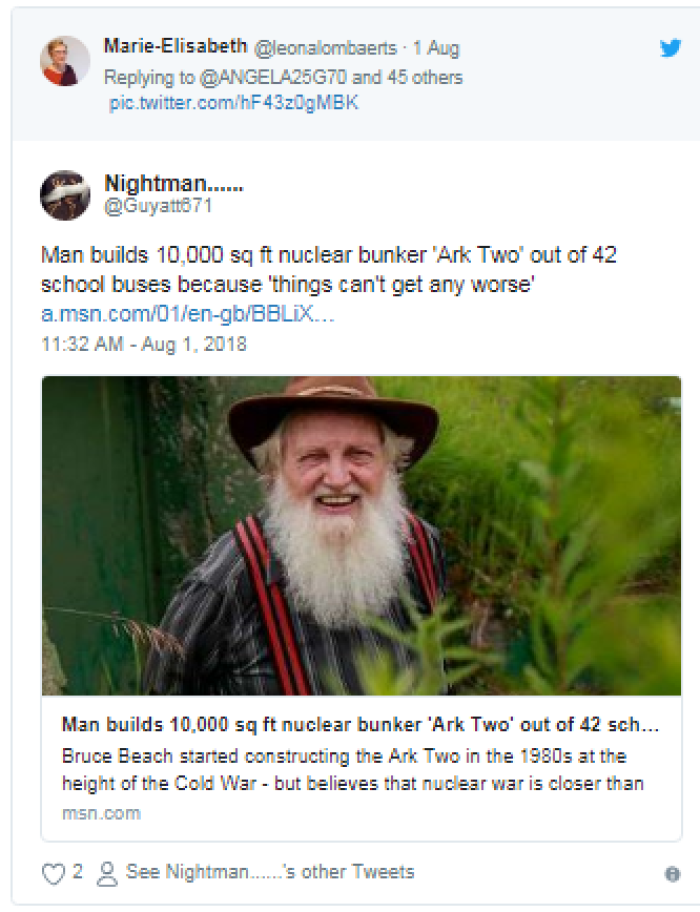This screenshot has height=912, width=700.
Task: Open the 11:32 AM - Aug 1, 2018 timestamp
Action: 144,344
